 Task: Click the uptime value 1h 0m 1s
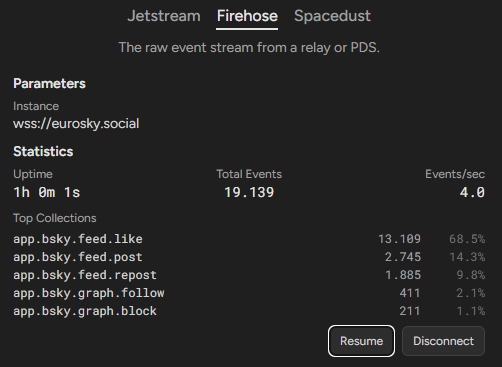[47, 192]
